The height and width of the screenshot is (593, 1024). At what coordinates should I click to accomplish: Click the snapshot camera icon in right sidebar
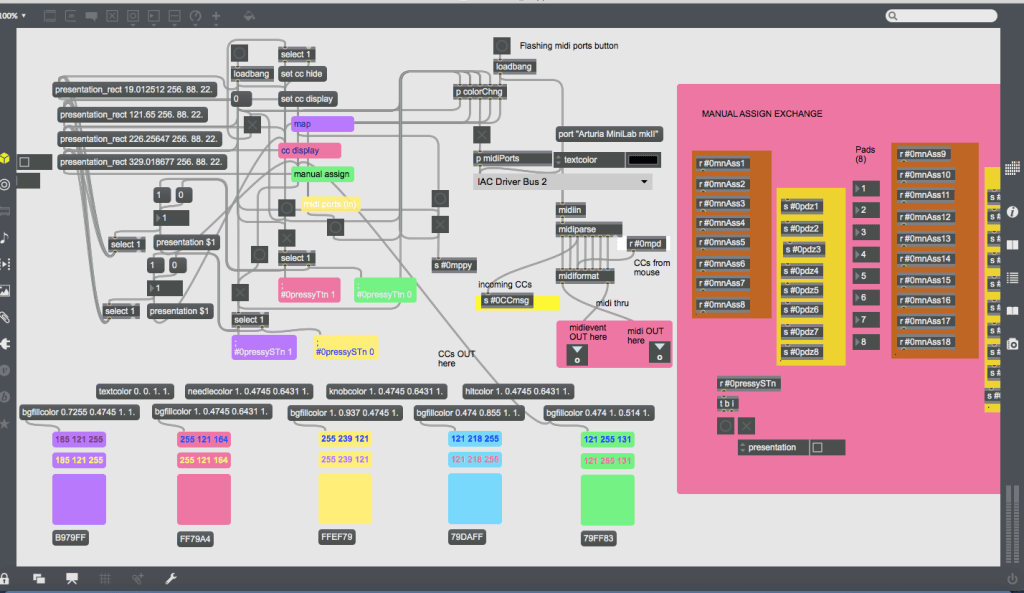(1012, 343)
